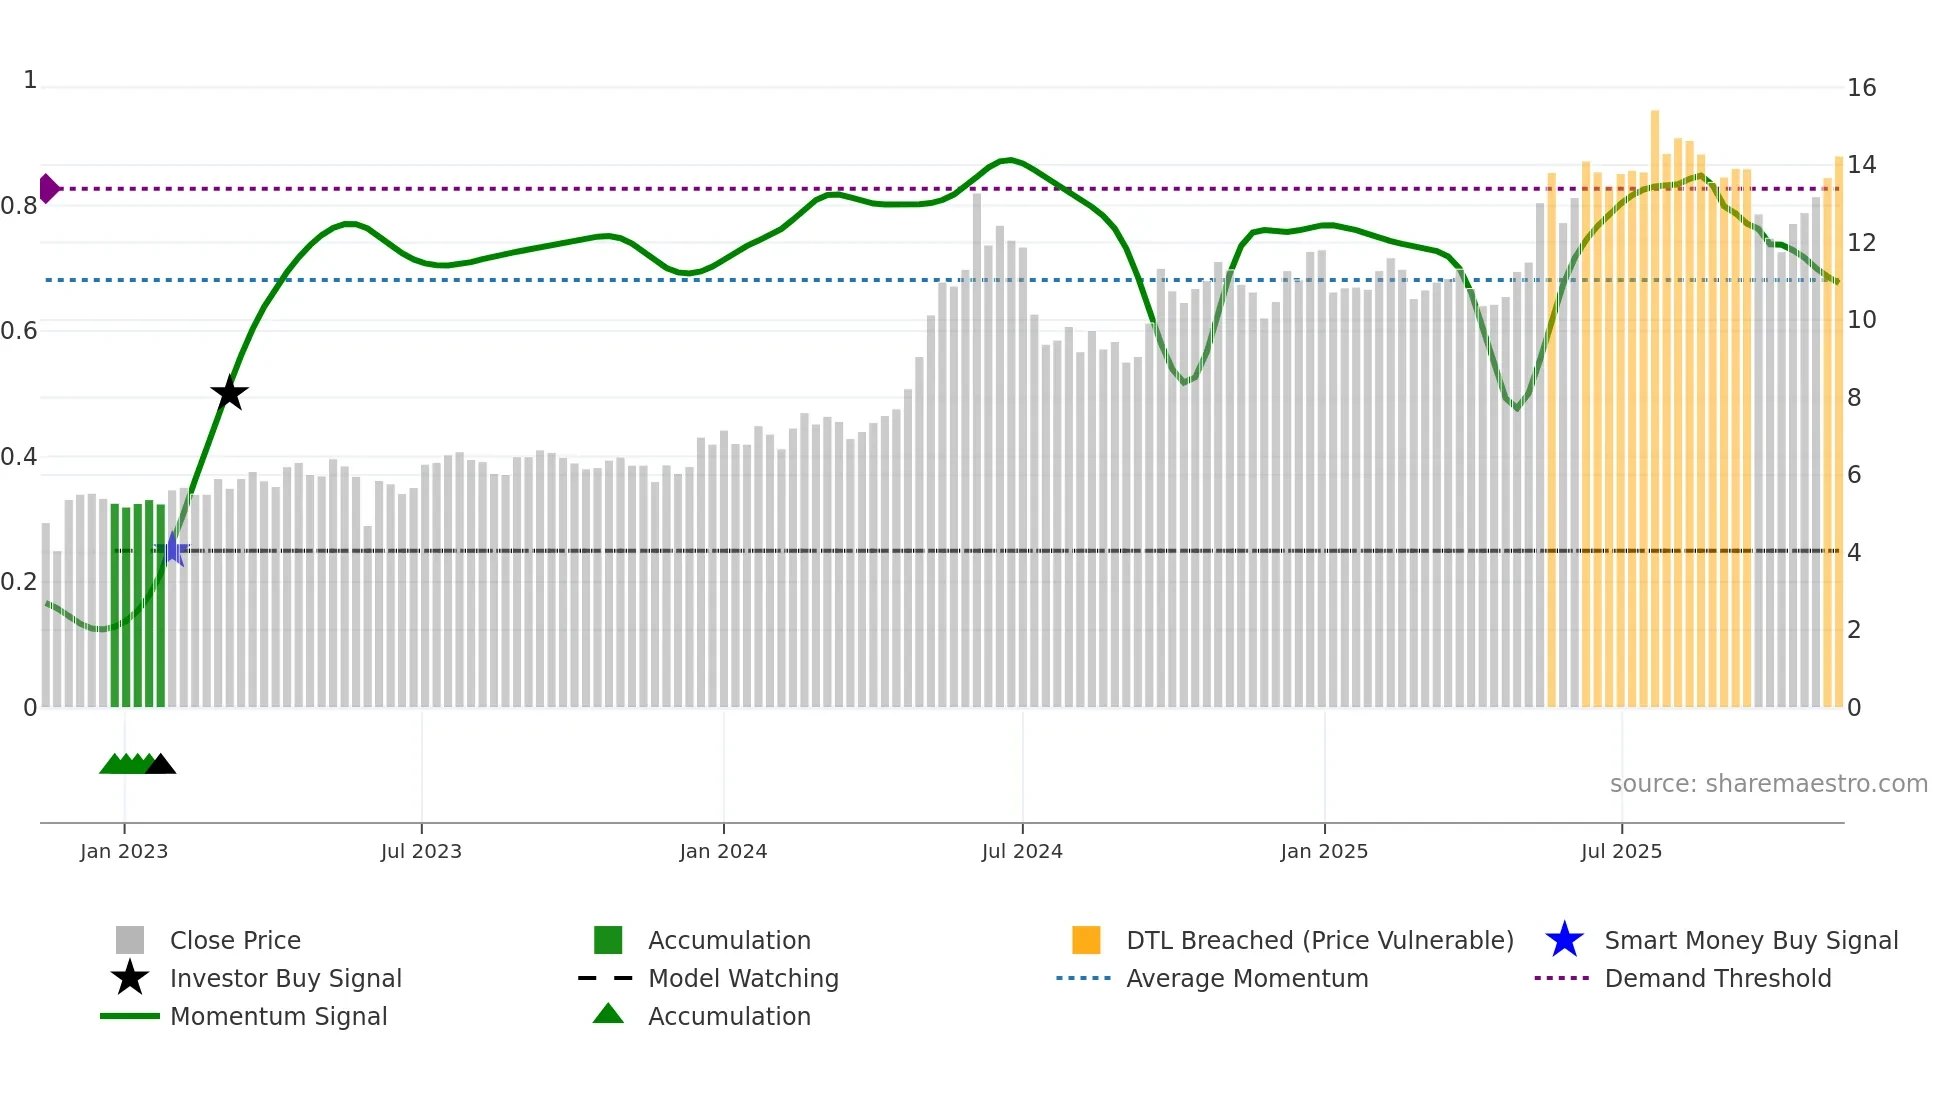Toggle Momentum Signal line visibility in legend
Image resolution: width=1960 pixels, height=1102 pixels.
tap(278, 1016)
